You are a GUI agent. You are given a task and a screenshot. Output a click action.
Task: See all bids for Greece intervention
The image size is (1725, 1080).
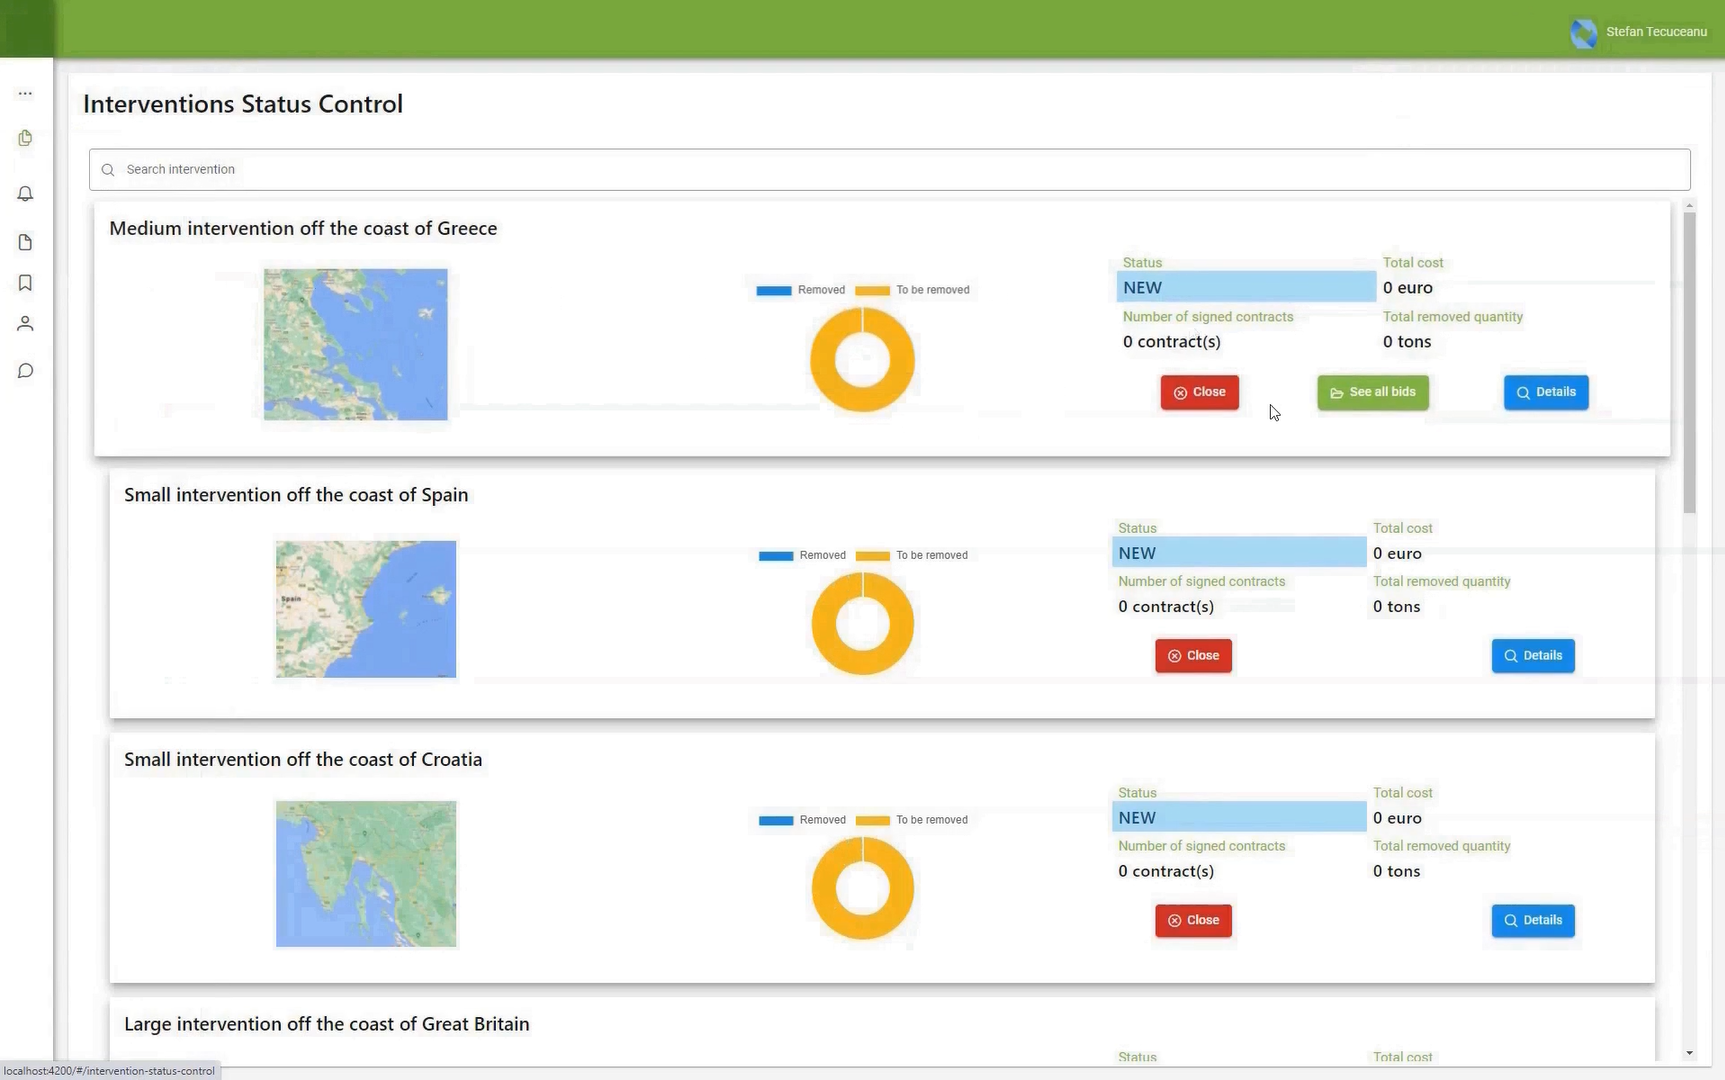pos(1372,392)
